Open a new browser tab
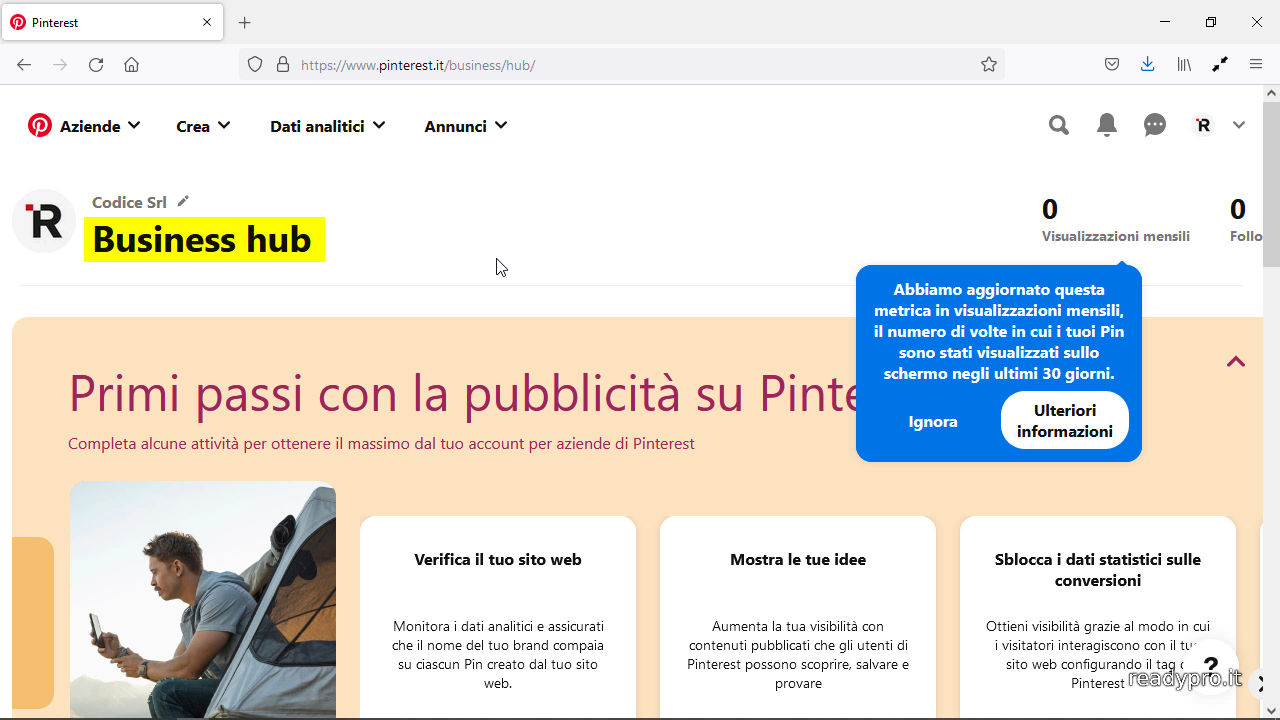The image size is (1280, 720). tap(245, 22)
